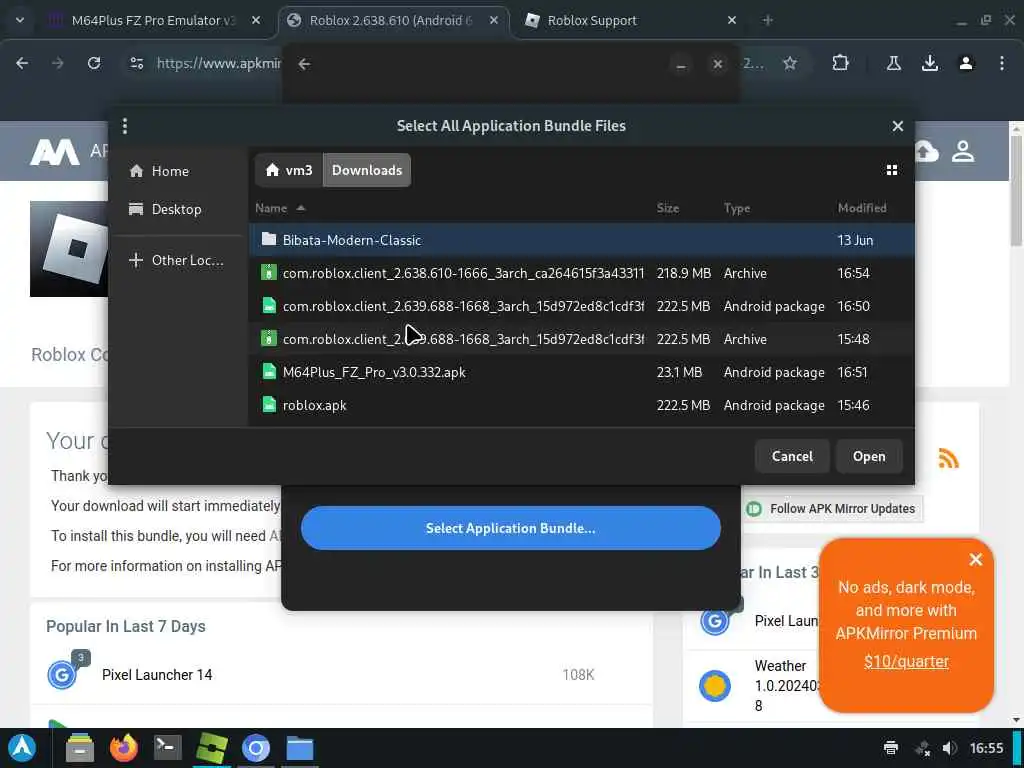Click Select Application Bundle button
1024x768 pixels.
(x=511, y=528)
